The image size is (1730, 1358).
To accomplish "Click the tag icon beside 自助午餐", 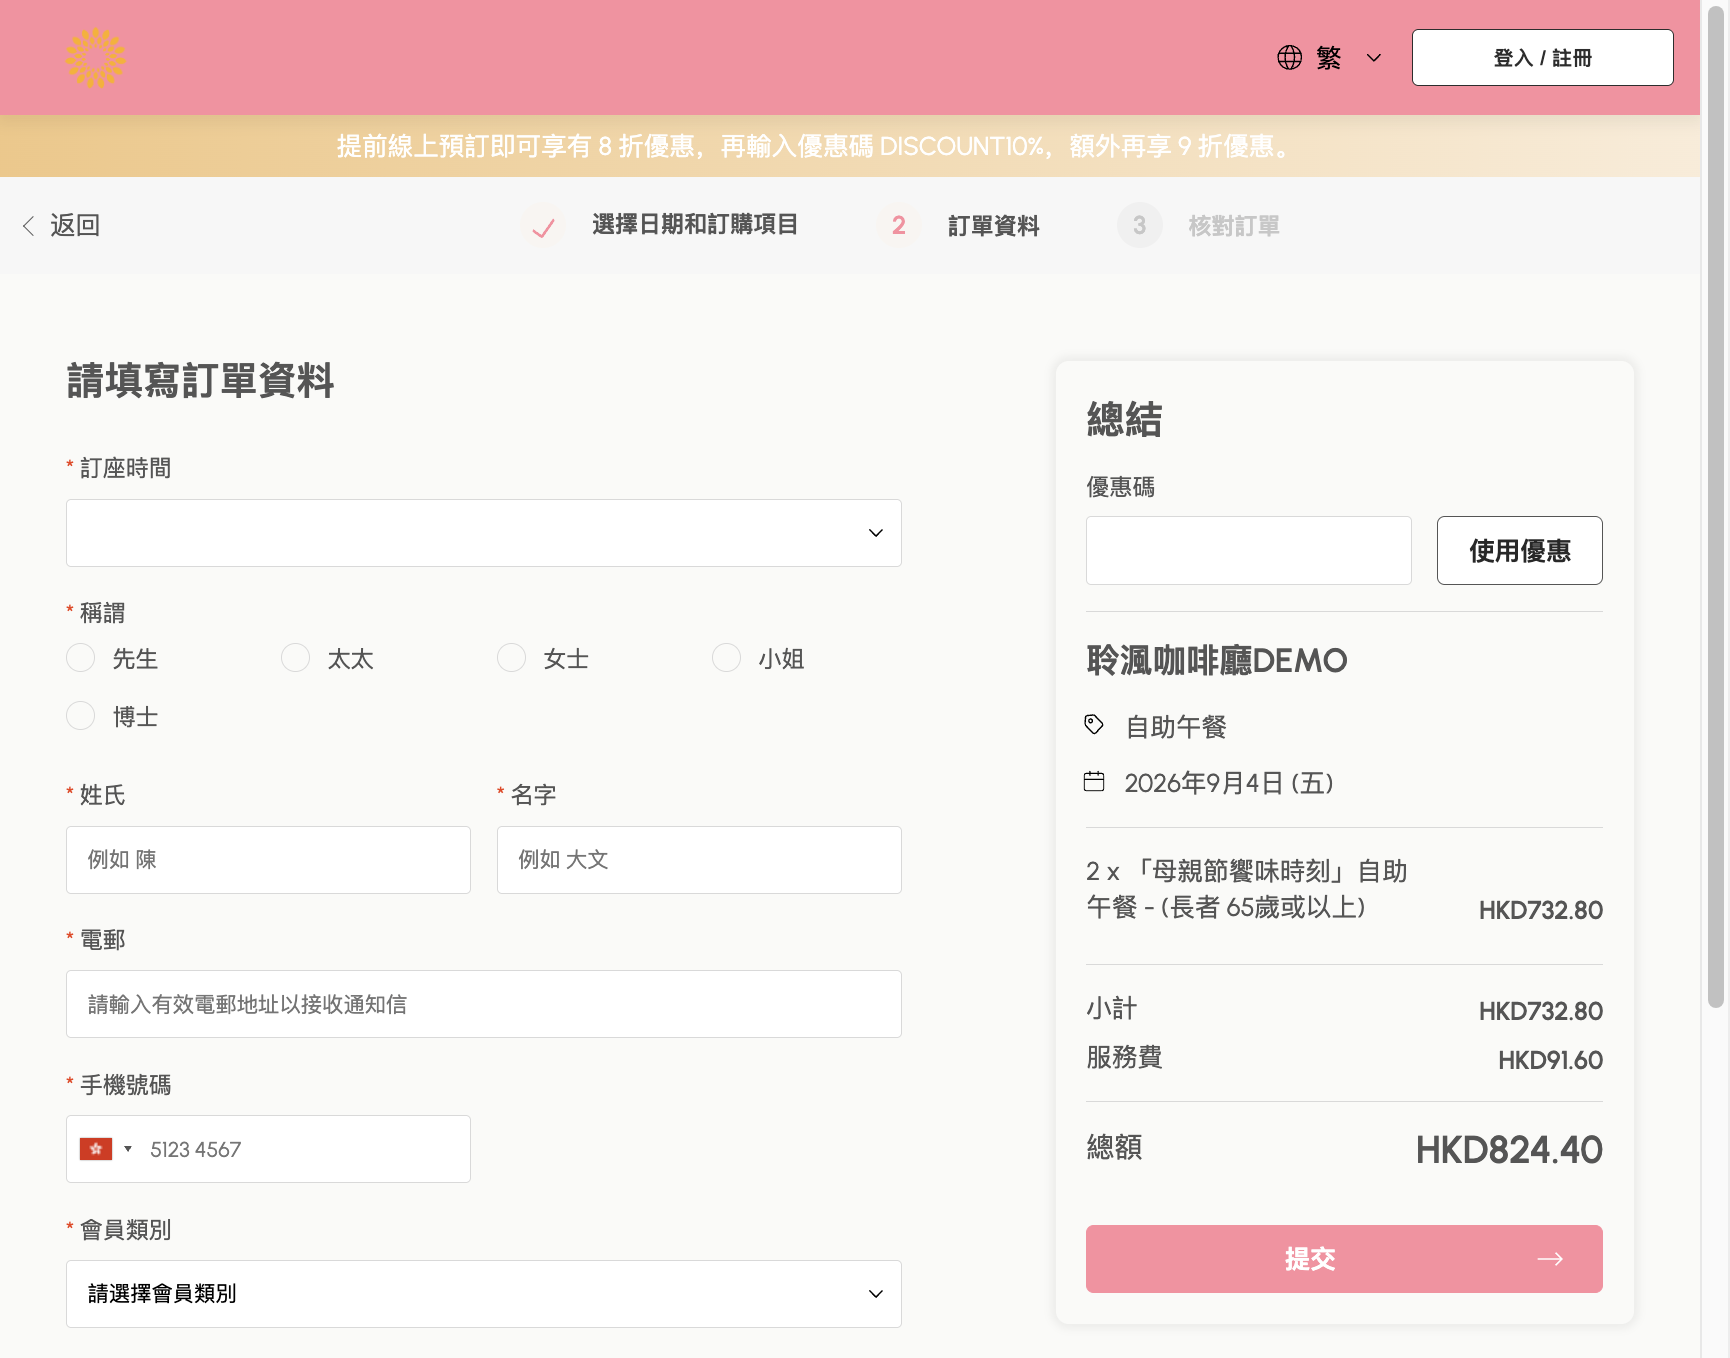I will pos(1094,725).
